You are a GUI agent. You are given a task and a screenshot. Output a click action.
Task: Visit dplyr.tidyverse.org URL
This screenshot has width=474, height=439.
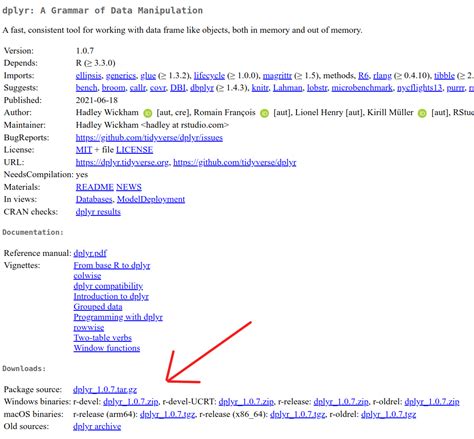point(122,162)
